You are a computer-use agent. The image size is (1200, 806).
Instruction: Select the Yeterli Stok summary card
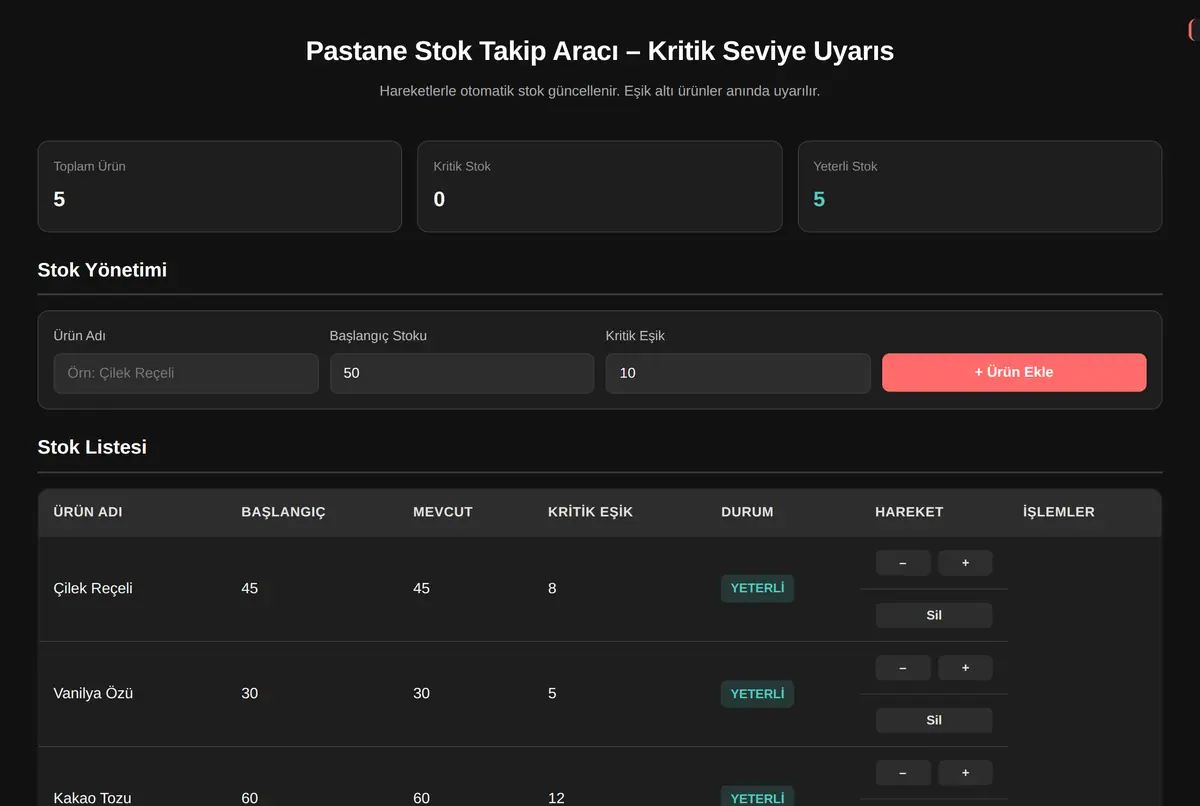[980, 186]
